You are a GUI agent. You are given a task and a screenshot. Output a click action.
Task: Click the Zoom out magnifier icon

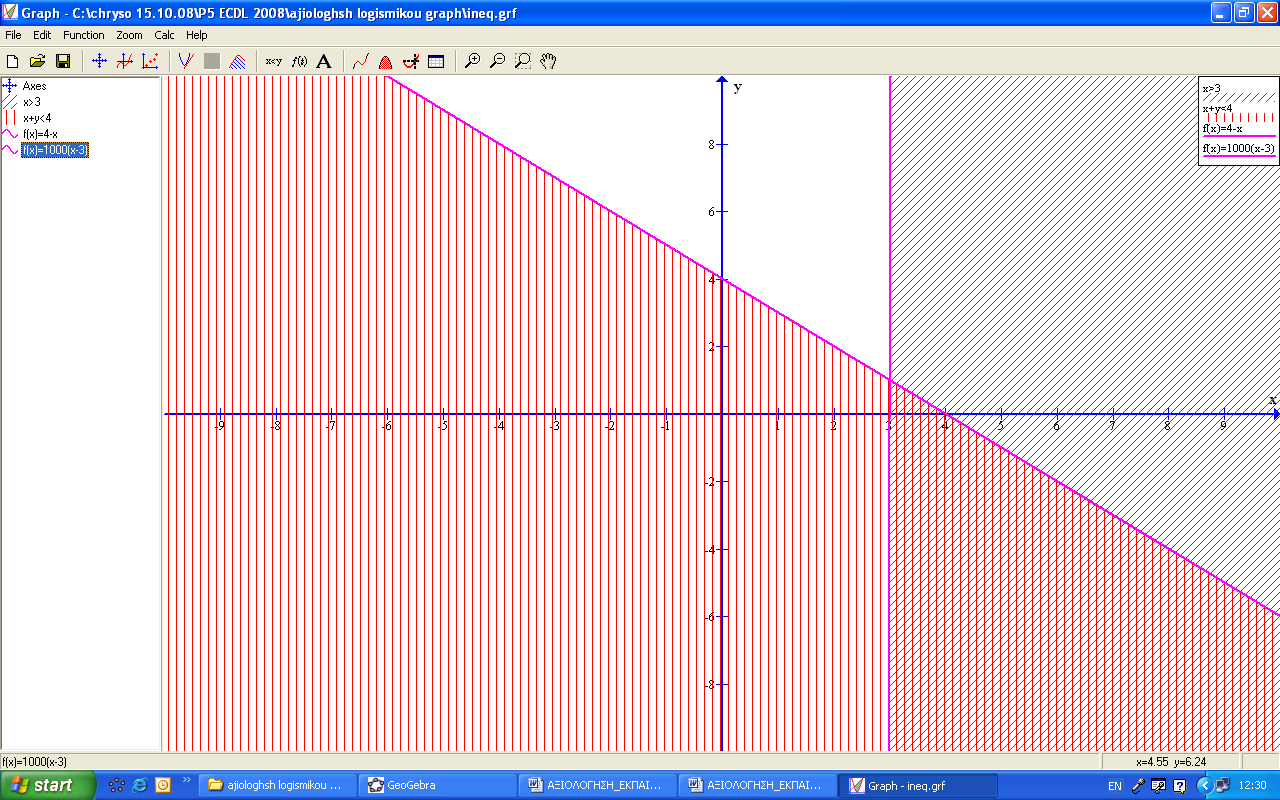tap(497, 61)
